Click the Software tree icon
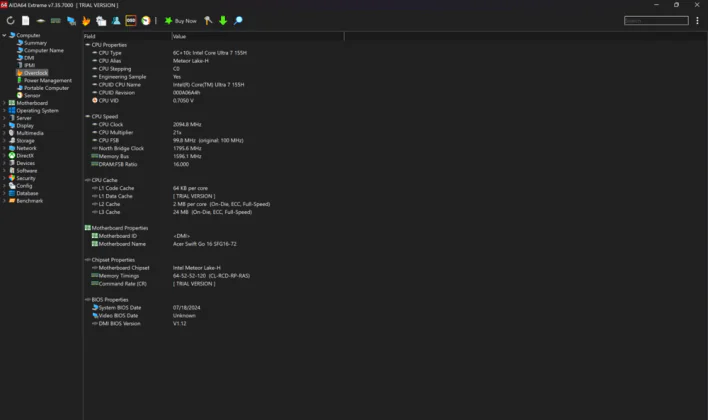 point(12,171)
